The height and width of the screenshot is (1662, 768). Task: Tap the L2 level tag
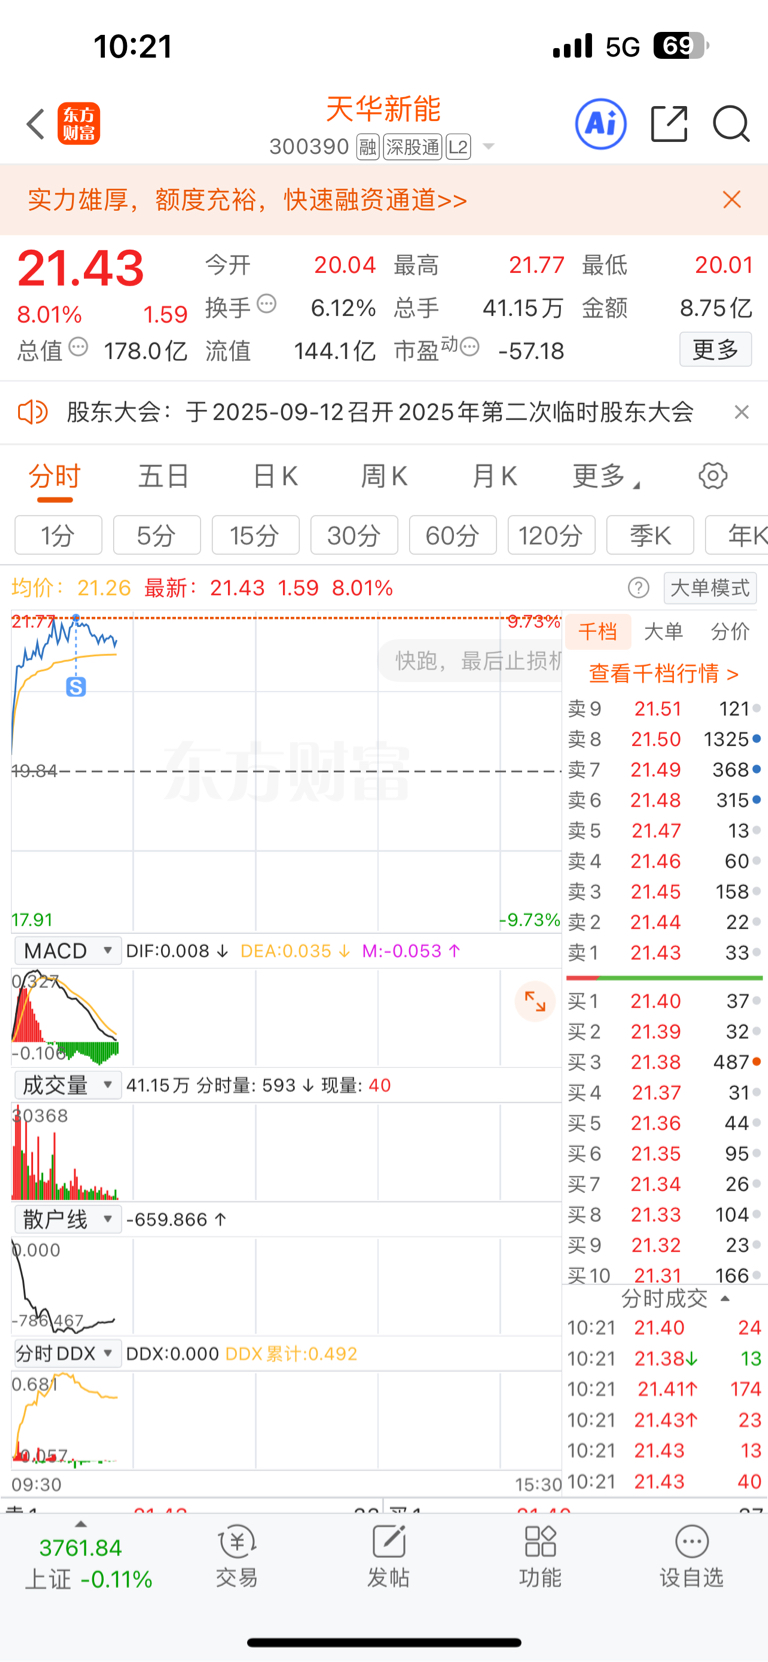pyautogui.click(x=458, y=147)
